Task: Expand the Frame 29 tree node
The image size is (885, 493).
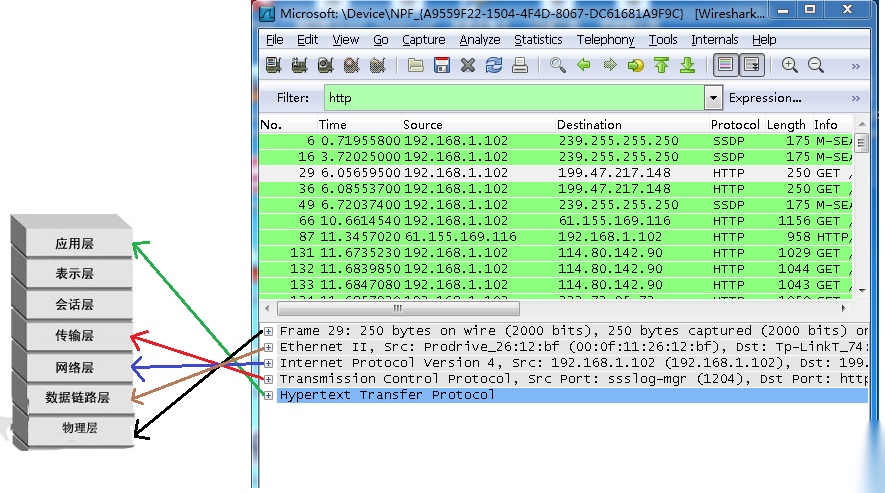Action: pos(269,331)
